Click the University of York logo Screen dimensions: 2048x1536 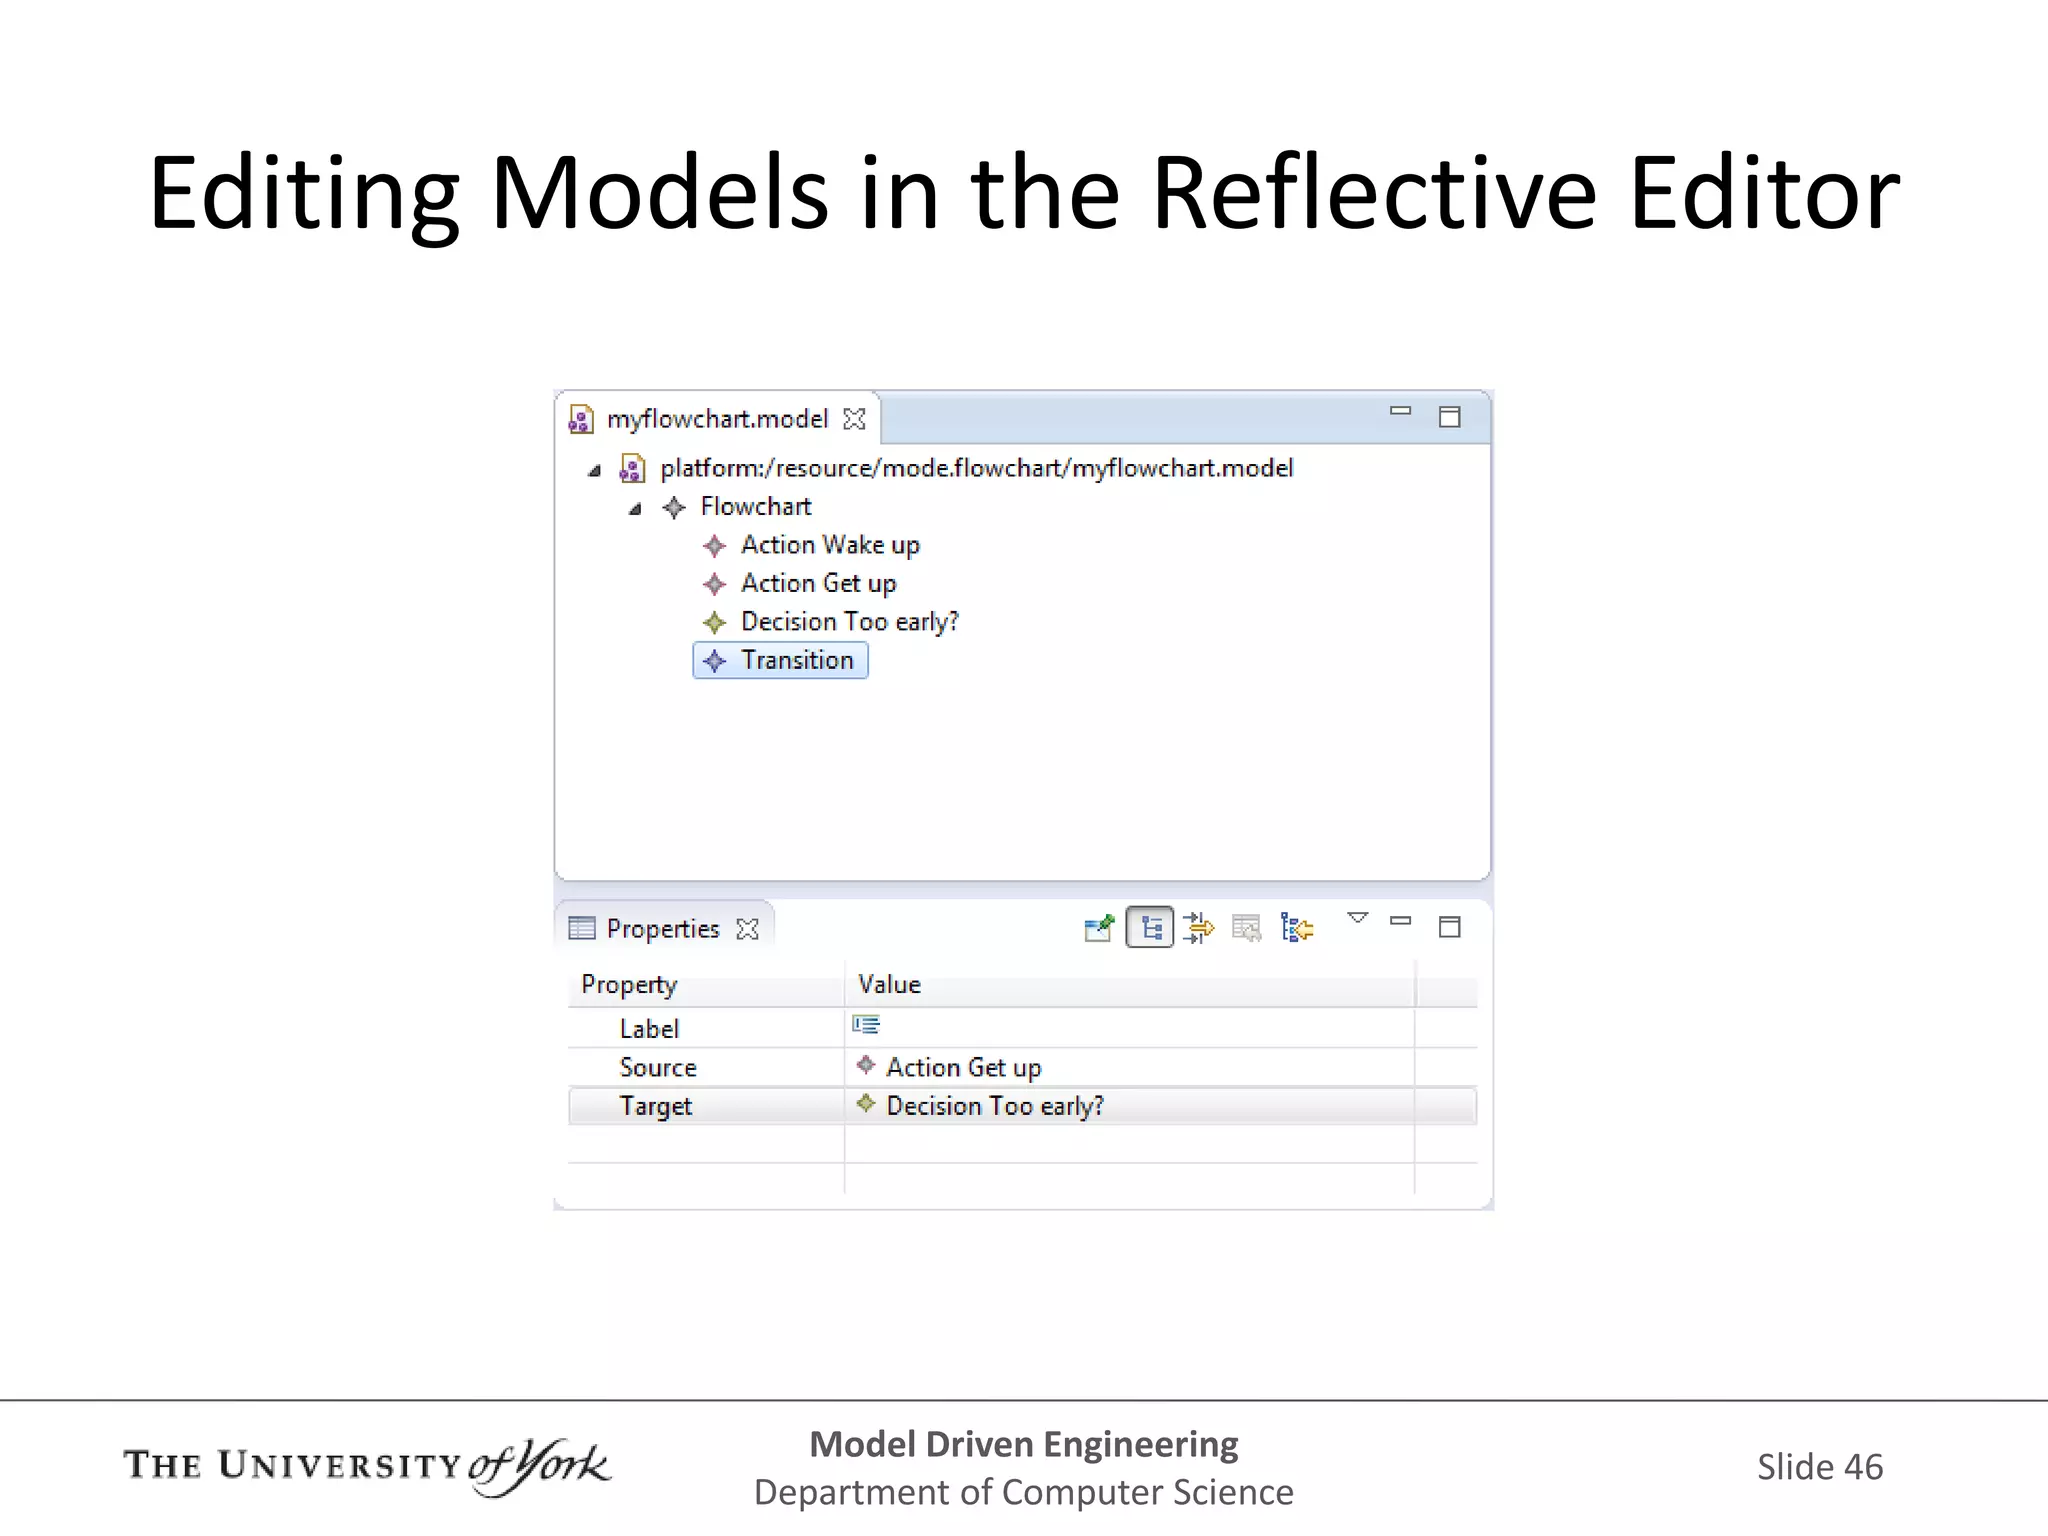click(366, 1466)
